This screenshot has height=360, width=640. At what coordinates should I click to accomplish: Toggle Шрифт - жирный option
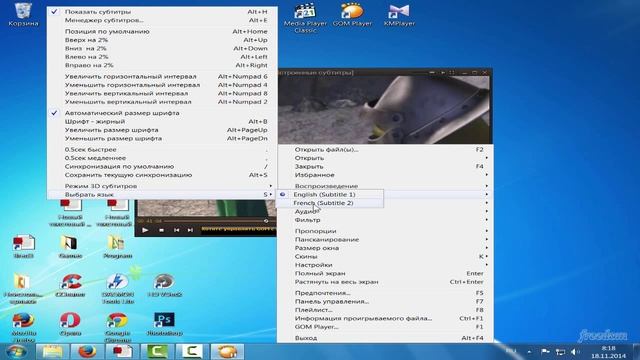pos(162,121)
